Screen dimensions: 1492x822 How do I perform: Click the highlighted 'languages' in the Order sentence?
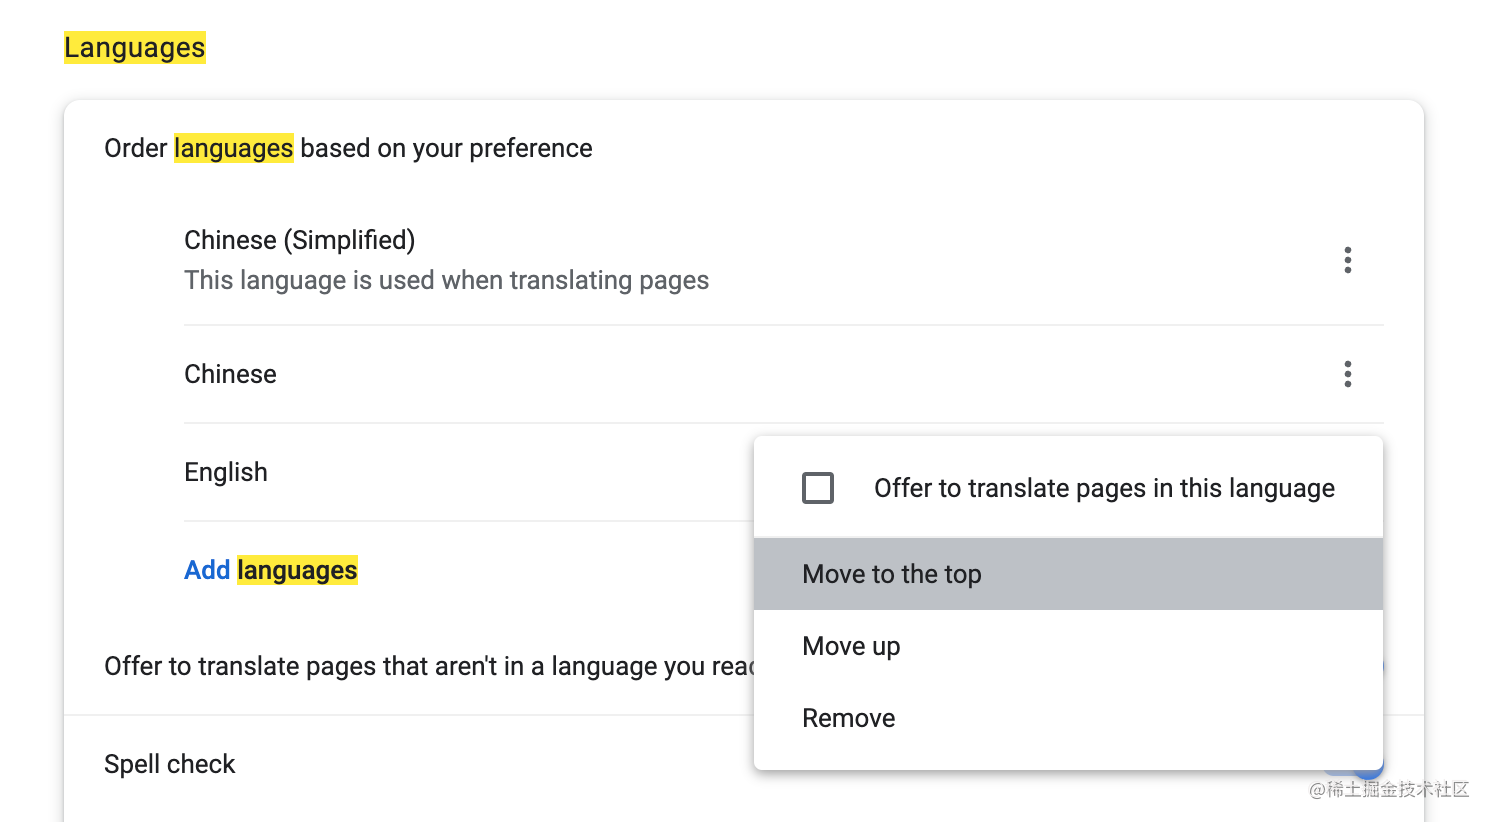click(x=233, y=148)
